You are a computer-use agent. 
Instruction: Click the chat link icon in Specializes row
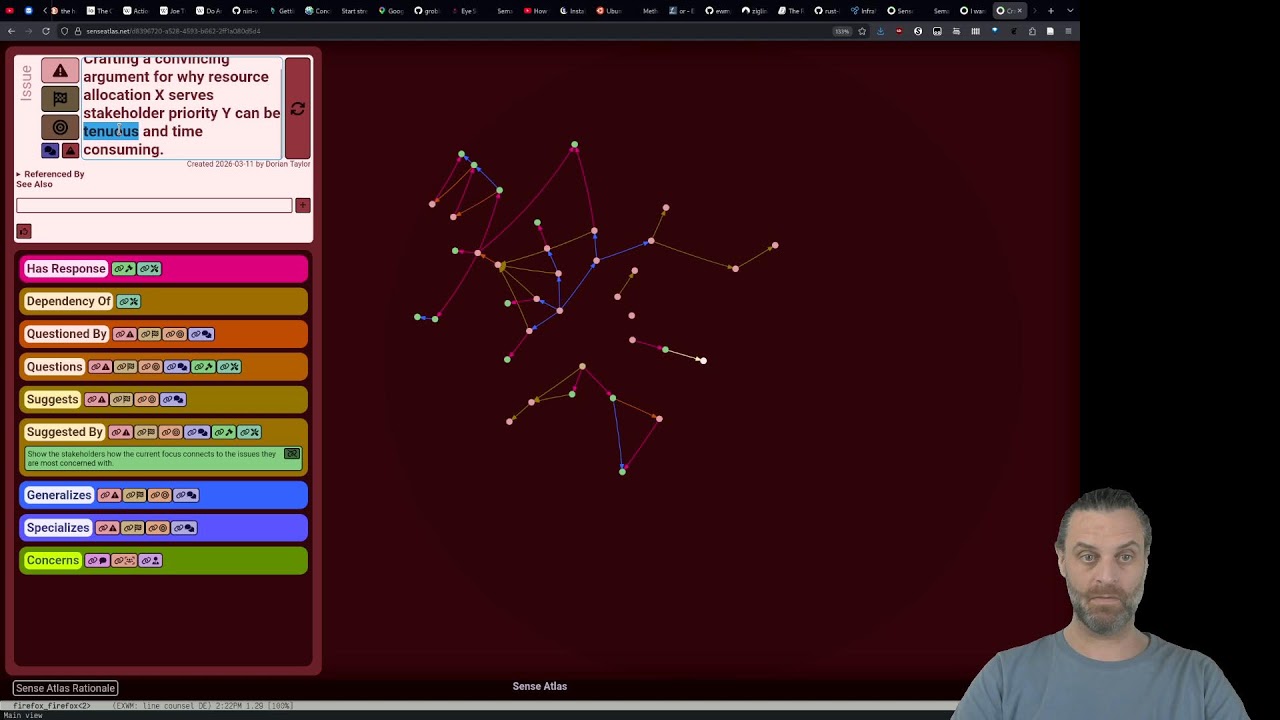point(184,528)
